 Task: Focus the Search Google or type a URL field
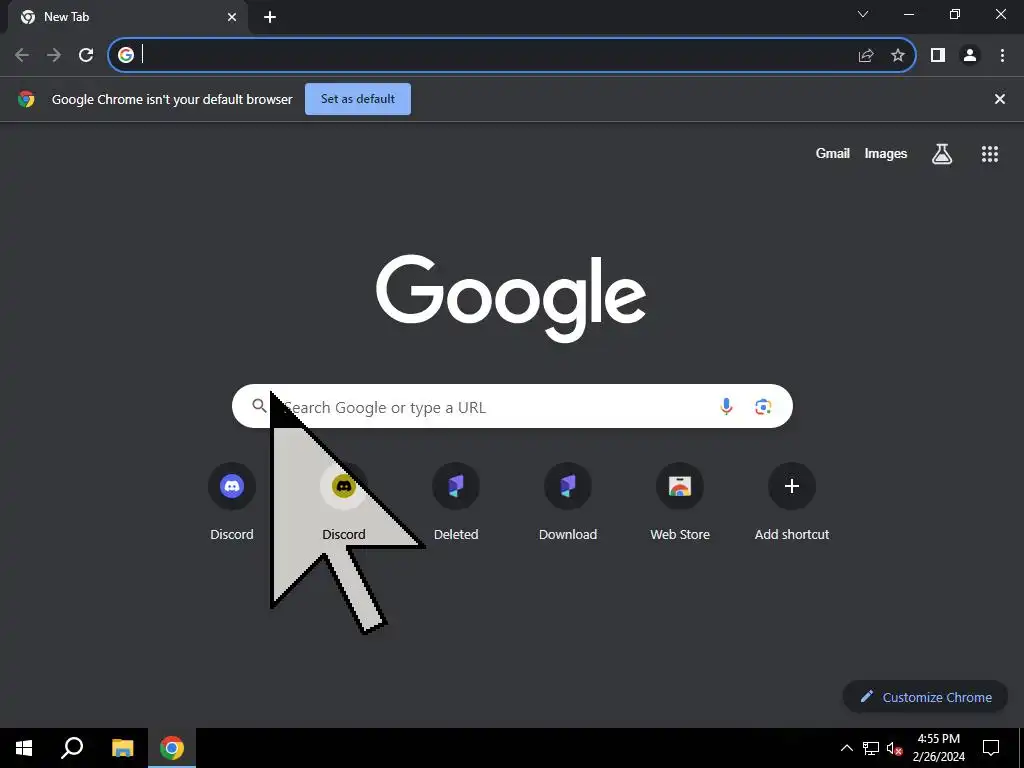(x=512, y=406)
